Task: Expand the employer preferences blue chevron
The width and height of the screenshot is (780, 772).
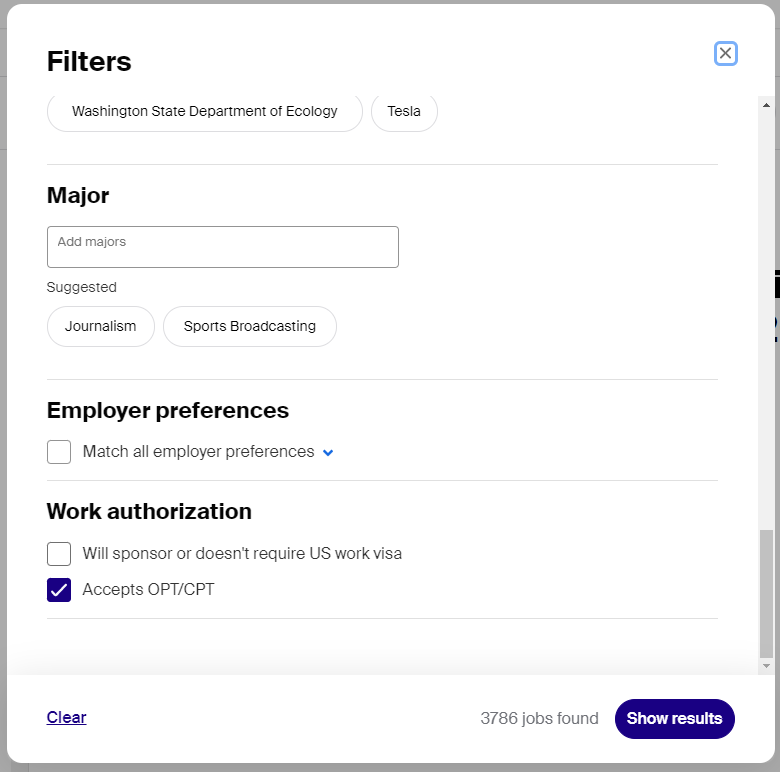Action: (328, 452)
